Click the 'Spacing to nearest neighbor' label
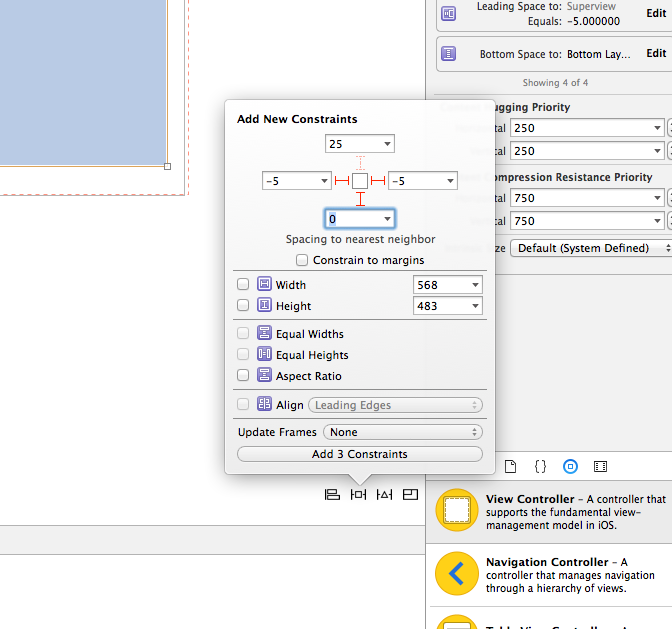The width and height of the screenshot is (672, 629). (360, 239)
